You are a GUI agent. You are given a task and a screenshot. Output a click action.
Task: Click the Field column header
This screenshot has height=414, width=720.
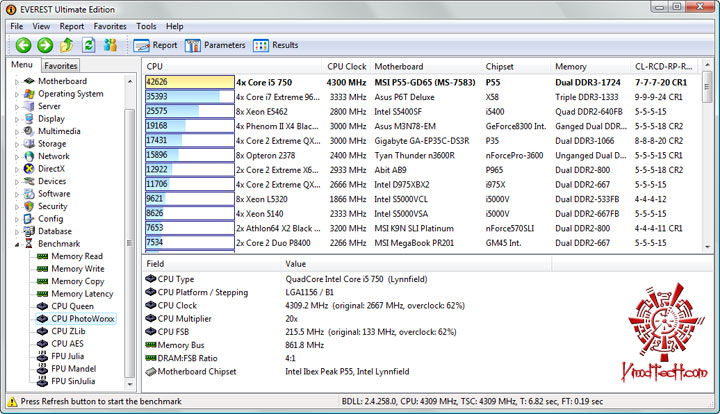pyautogui.click(x=212, y=264)
